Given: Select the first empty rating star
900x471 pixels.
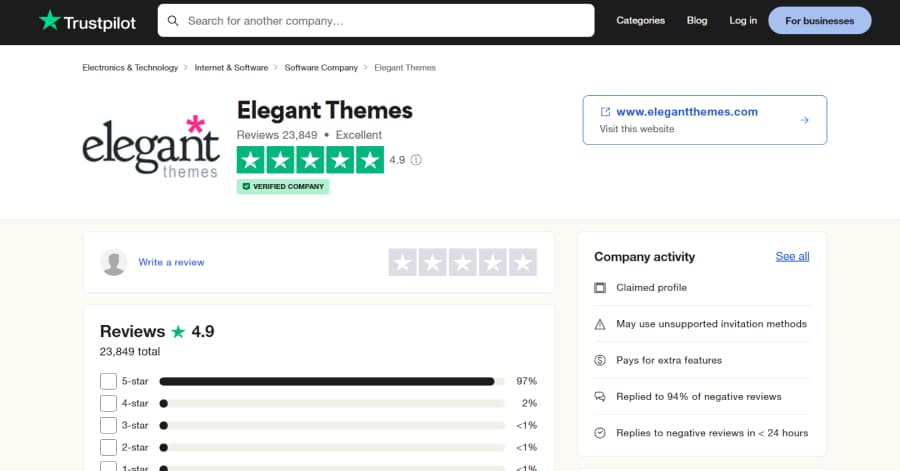Looking at the screenshot, I should (x=402, y=262).
